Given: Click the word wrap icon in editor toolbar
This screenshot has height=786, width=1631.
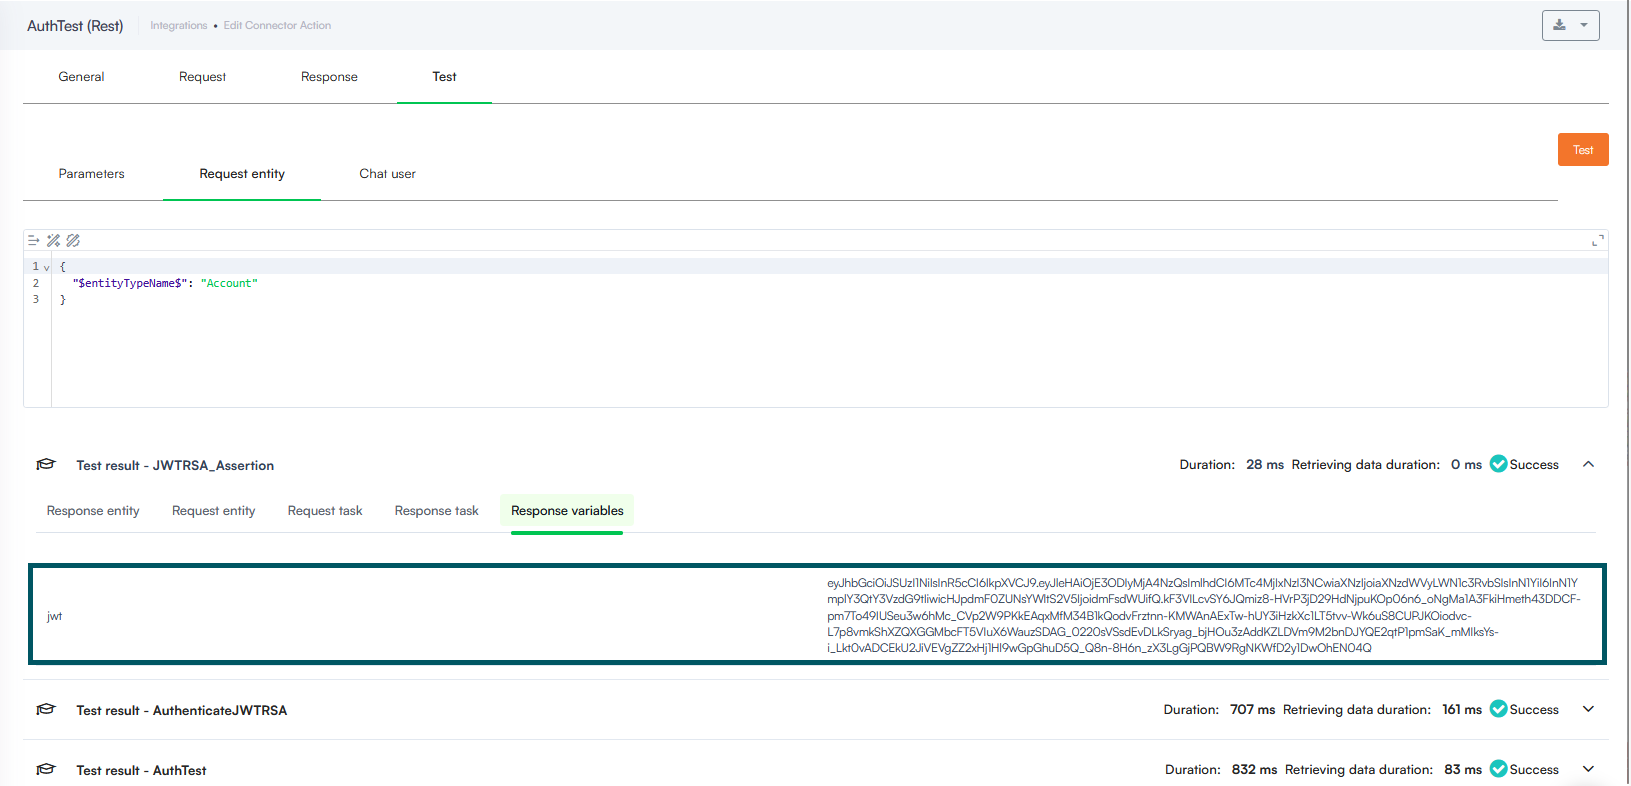Looking at the screenshot, I should tap(33, 240).
